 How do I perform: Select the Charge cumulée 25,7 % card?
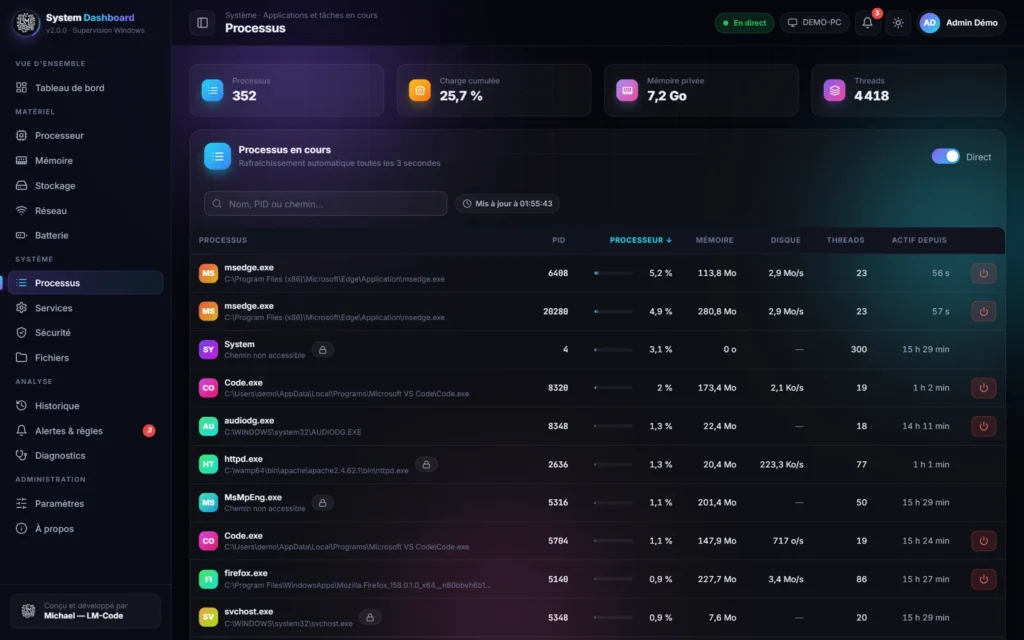coord(494,90)
